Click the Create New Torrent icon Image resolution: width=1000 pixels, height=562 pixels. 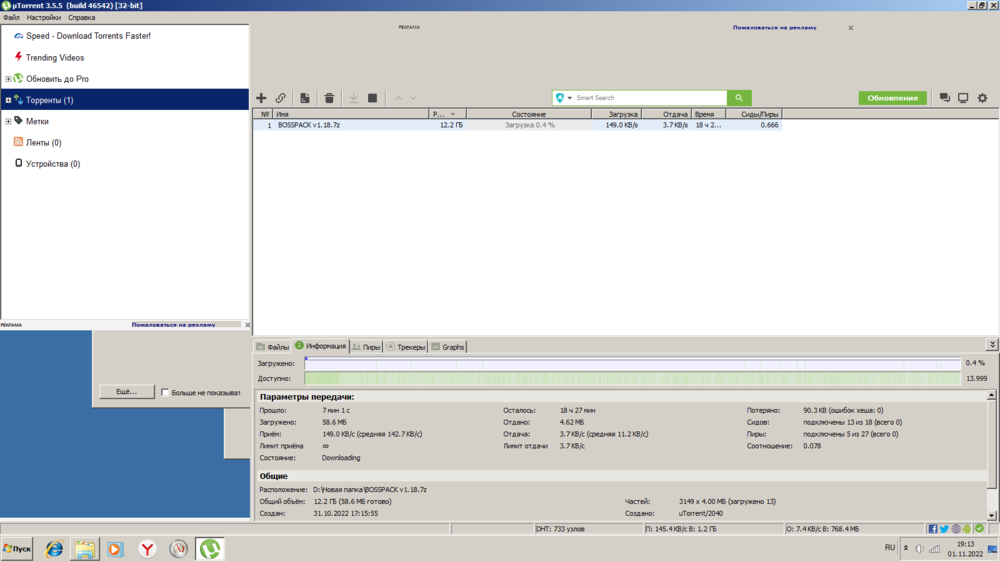pos(305,98)
